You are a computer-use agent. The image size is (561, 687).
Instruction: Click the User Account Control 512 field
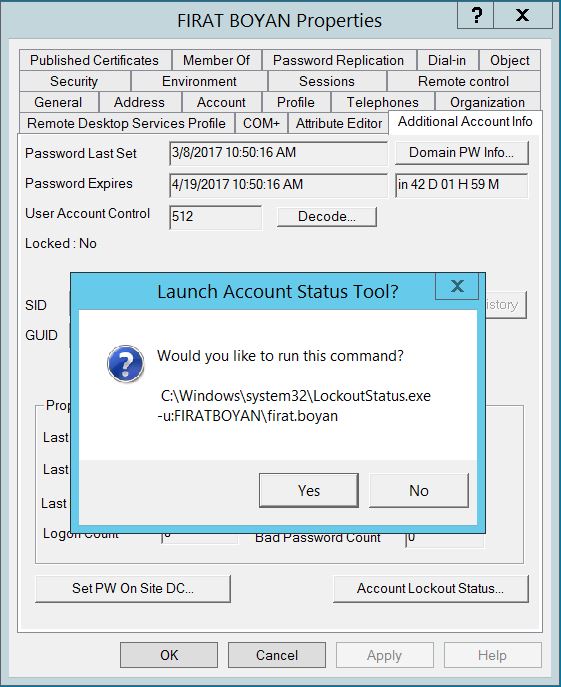(216, 217)
